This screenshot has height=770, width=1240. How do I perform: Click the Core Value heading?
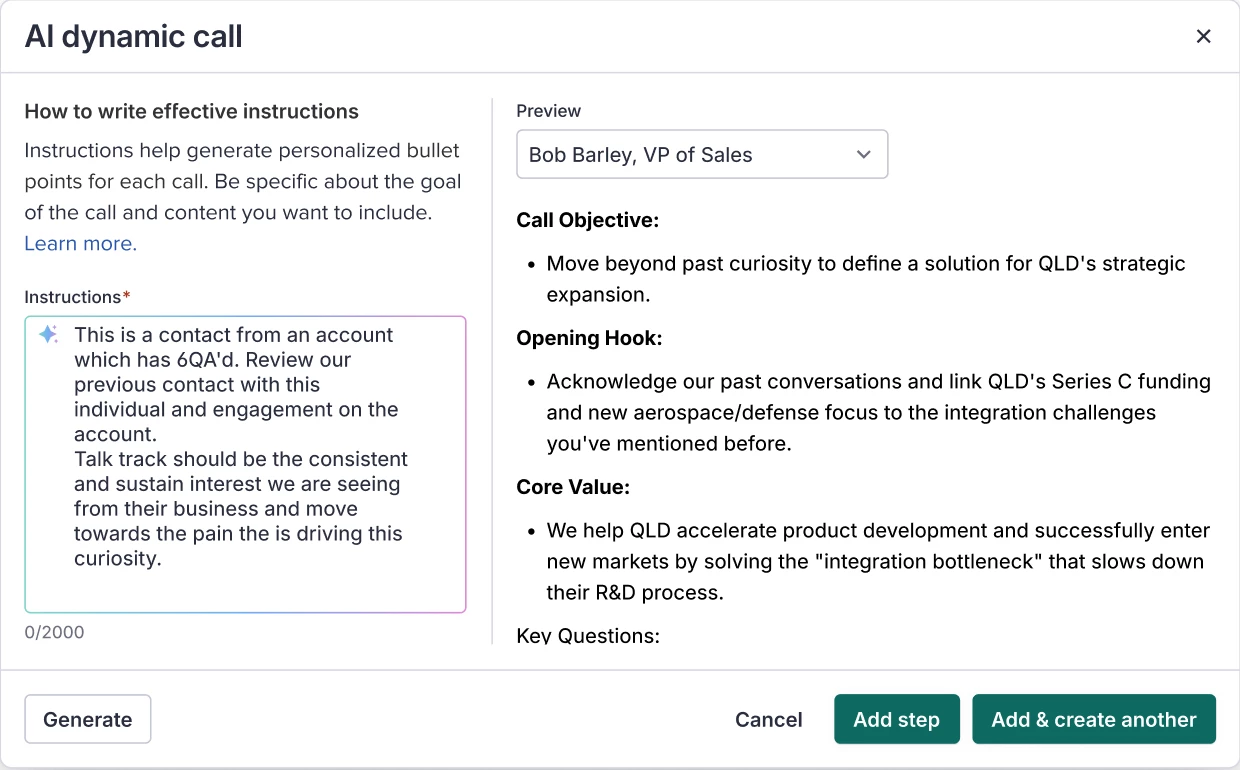click(573, 488)
